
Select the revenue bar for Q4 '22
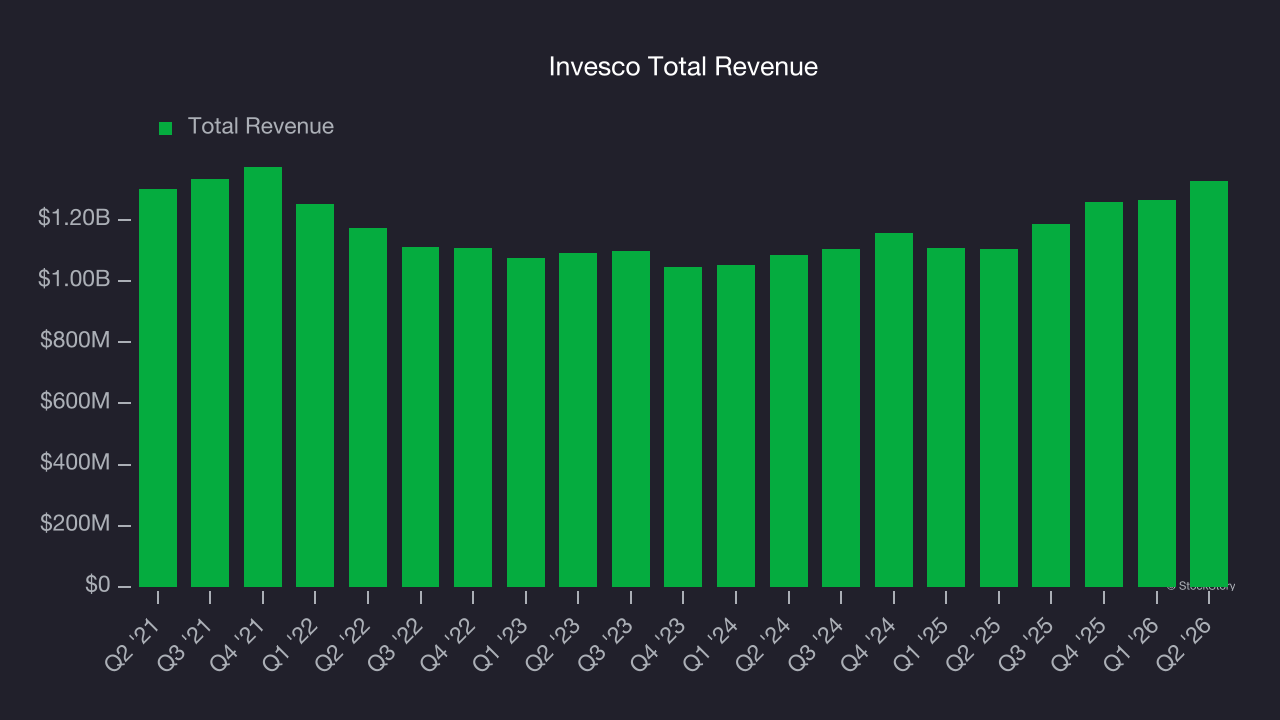[473, 418]
